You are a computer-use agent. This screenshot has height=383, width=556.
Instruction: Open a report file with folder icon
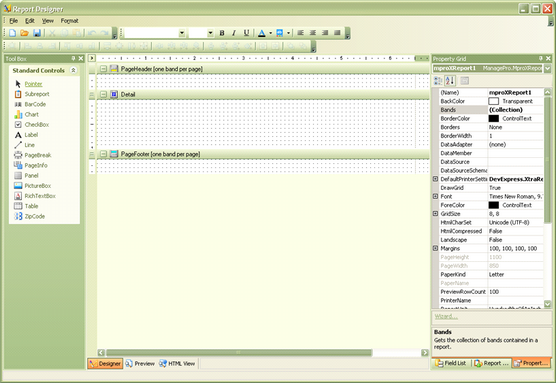tap(24, 33)
